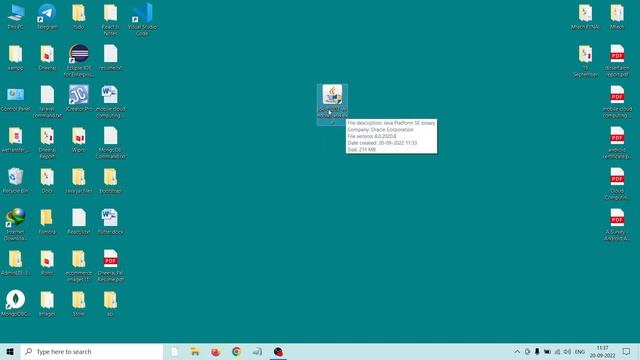Select the Recycle Bin icon

click(16, 180)
